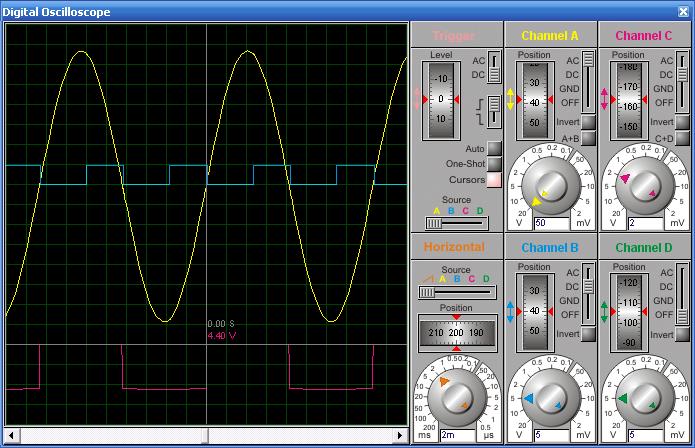Click the waveform display horizontal scrollbar
The width and height of the screenshot is (695, 448).
tap(207, 436)
